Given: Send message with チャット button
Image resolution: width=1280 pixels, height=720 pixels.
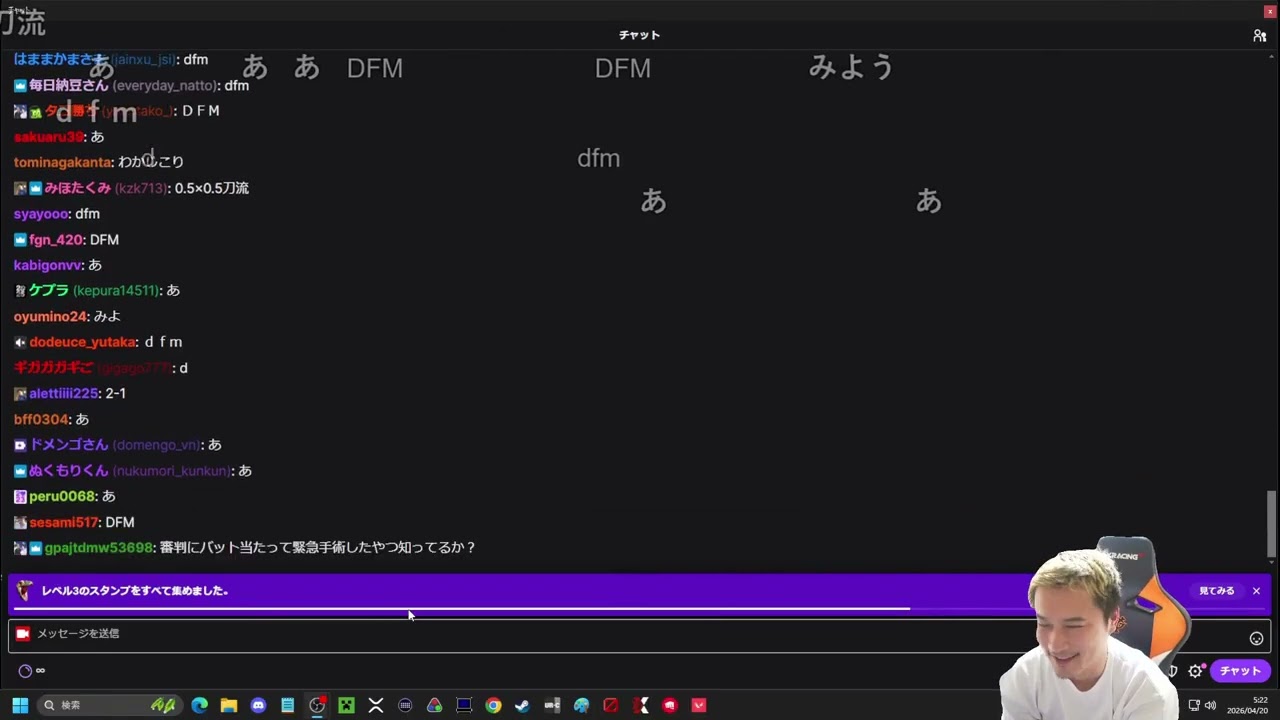Looking at the screenshot, I should click(x=1240, y=671).
